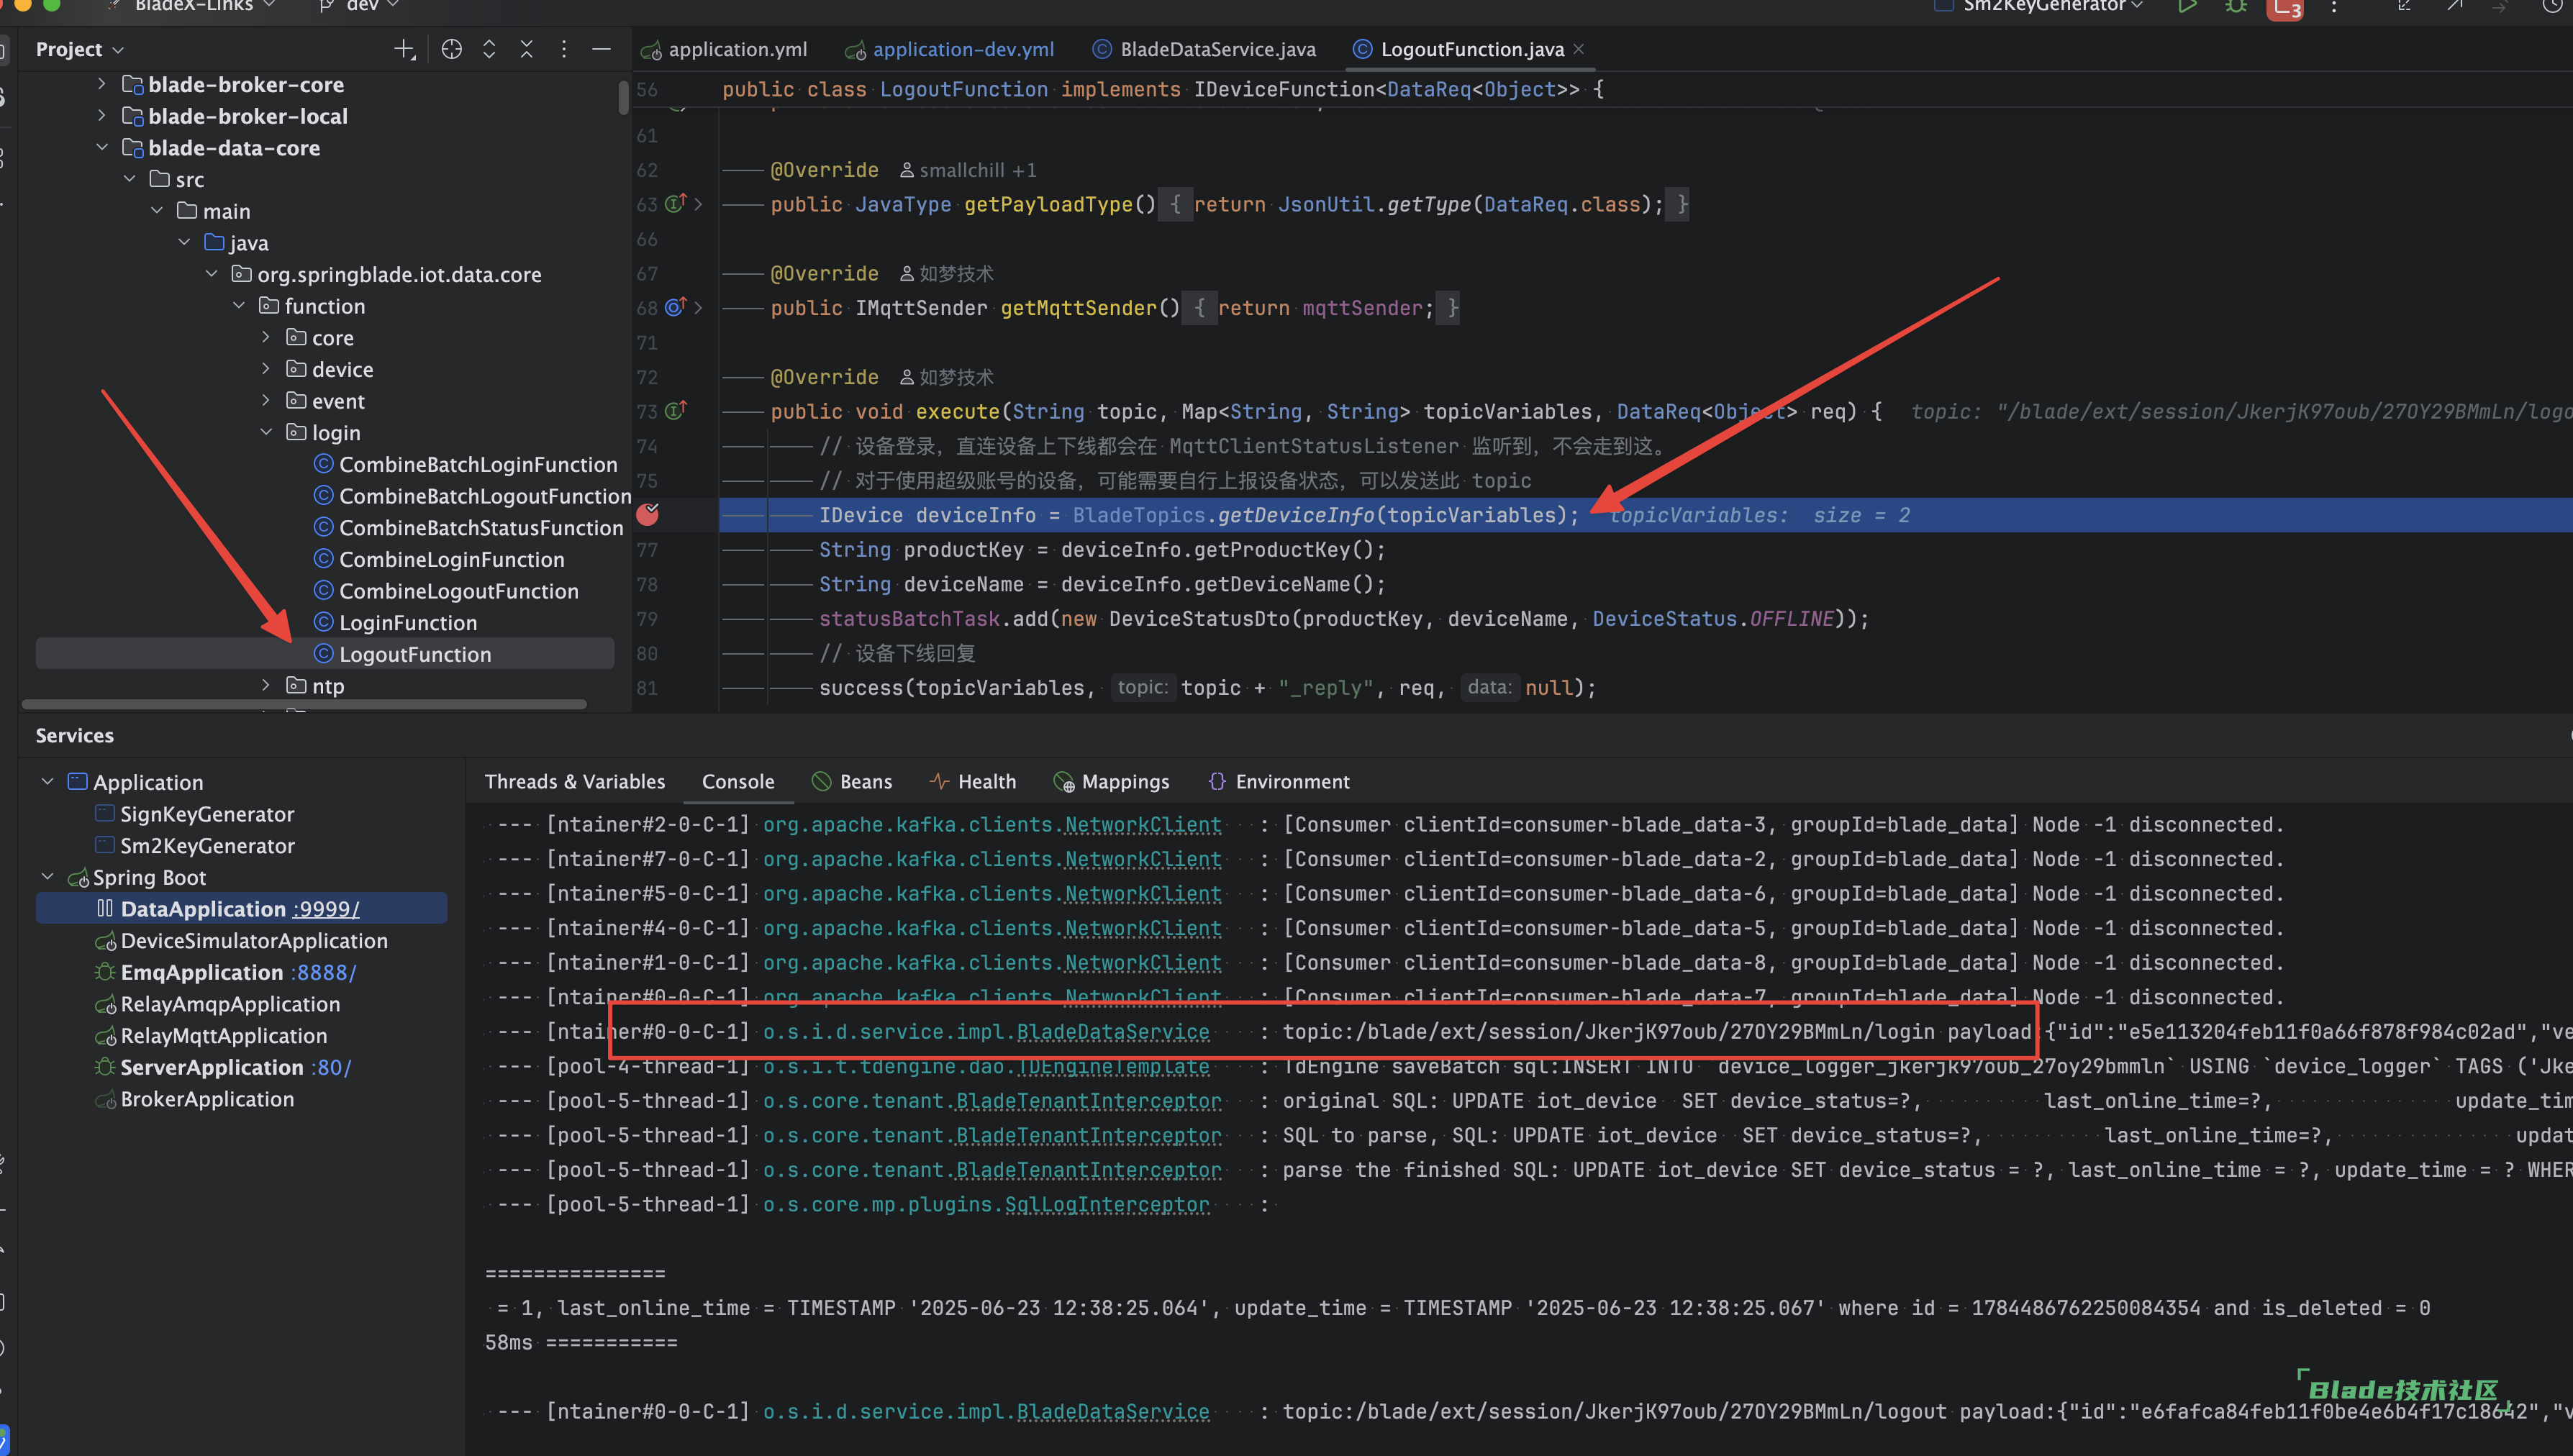Collapse the Application services group
Image resolution: width=2573 pixels, height=1456 pixels.
coord(47,782)
